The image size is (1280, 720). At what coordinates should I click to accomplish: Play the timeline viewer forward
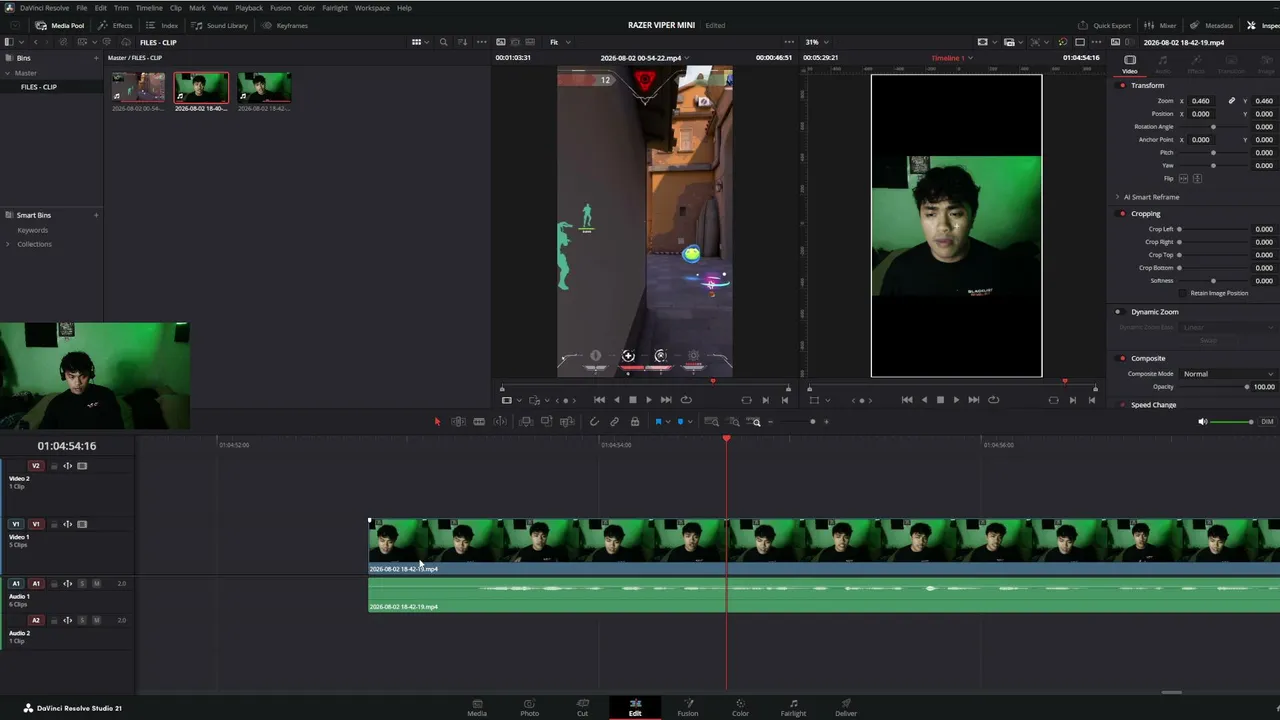[x=956, y=400]
